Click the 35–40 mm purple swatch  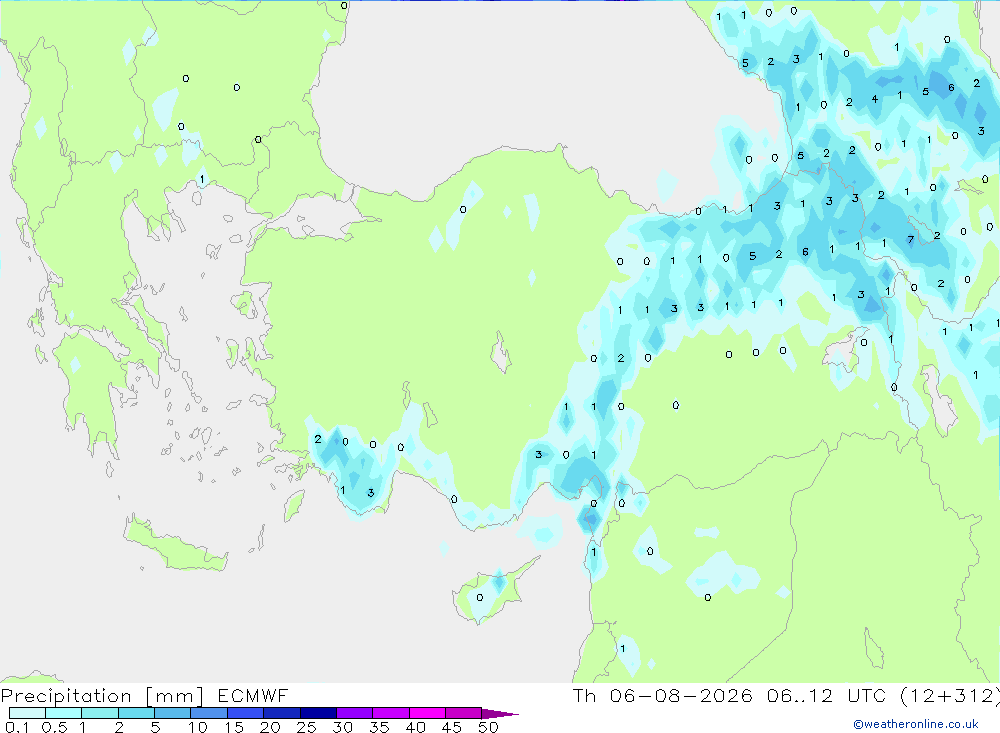click(x=390, y=713)
